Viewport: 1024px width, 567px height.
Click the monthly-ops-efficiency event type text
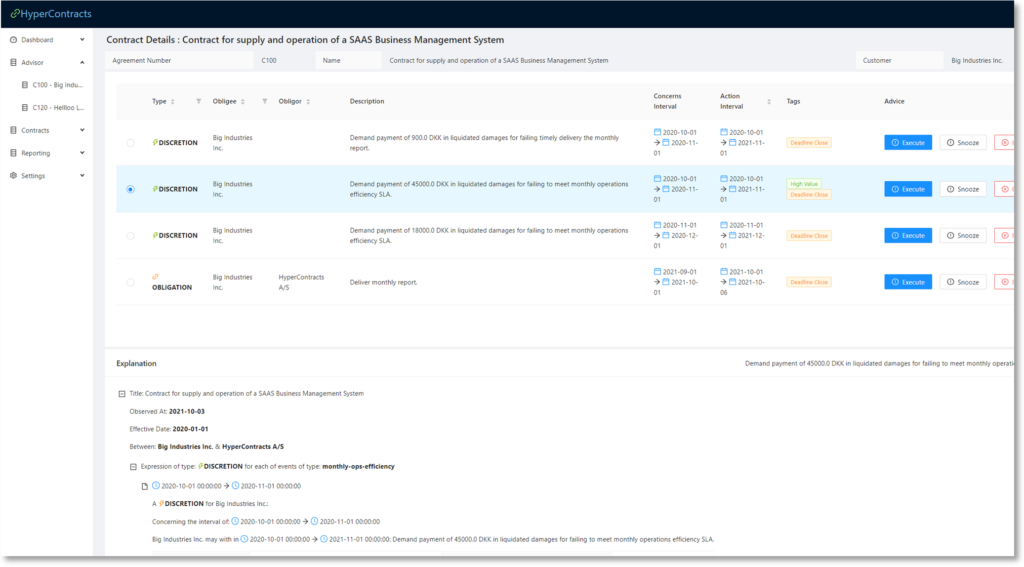359,466
